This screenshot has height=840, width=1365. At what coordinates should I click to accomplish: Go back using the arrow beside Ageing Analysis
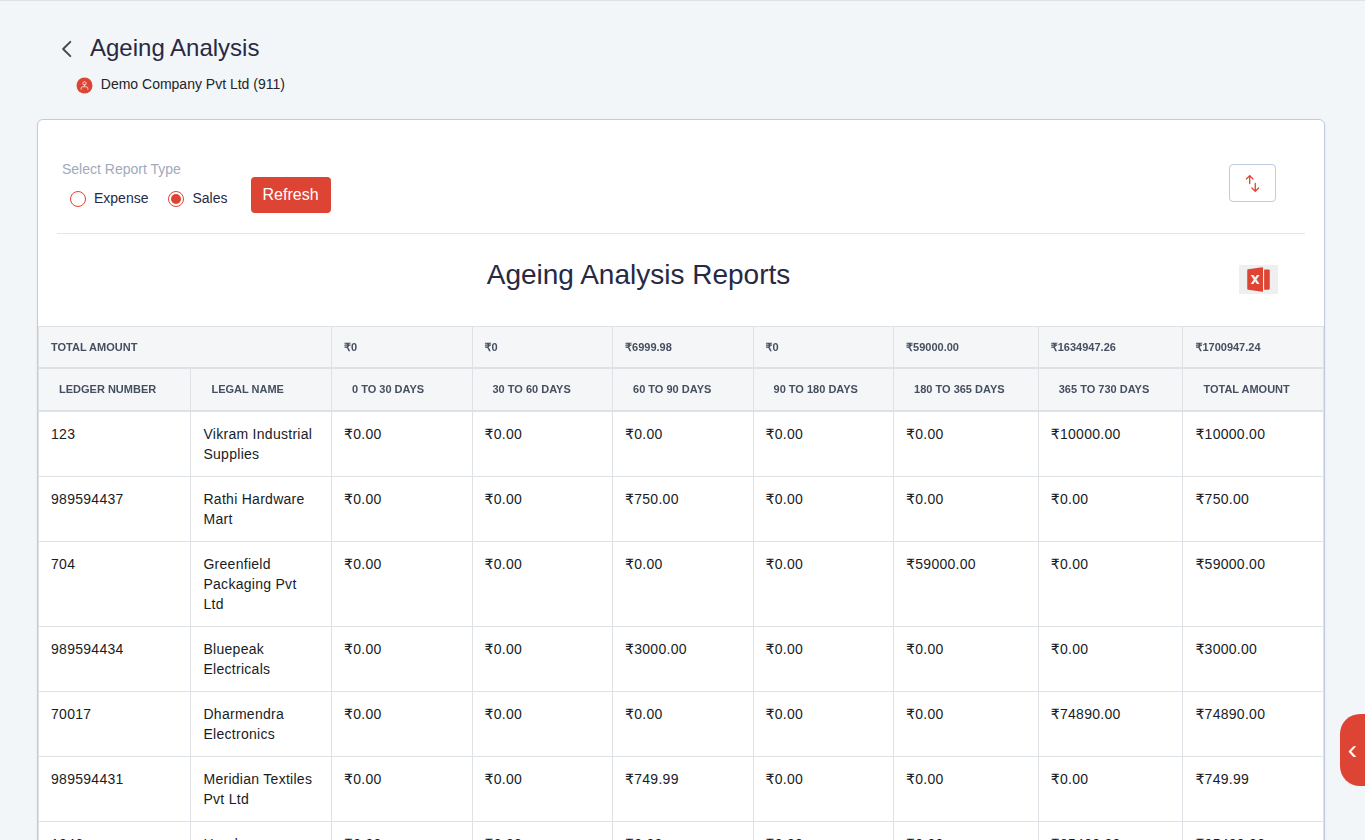[x=67, y=49]
